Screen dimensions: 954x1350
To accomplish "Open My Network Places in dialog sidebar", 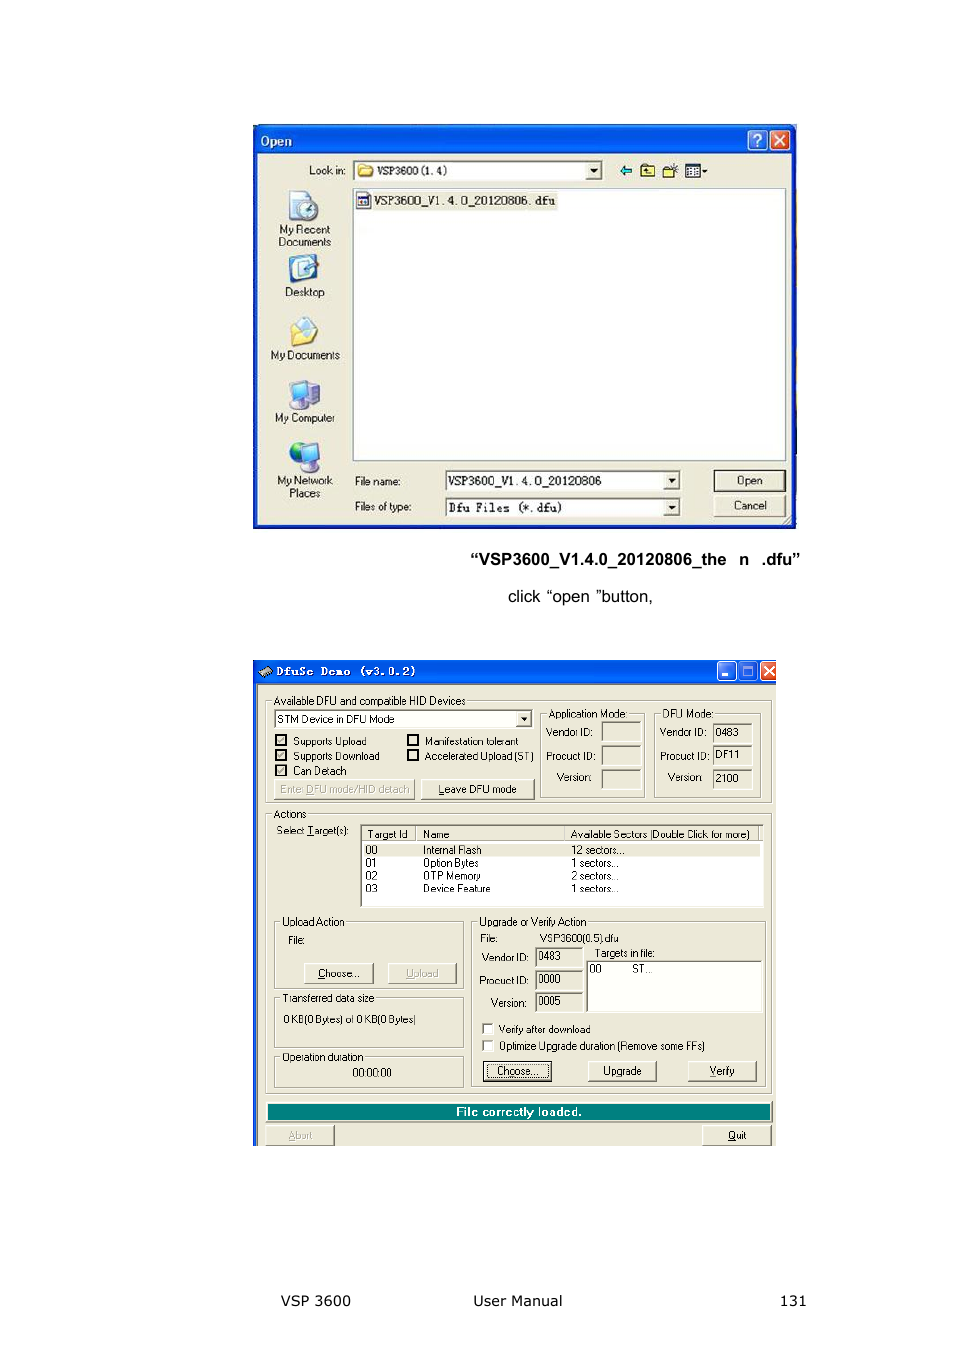I will point(305,470).
